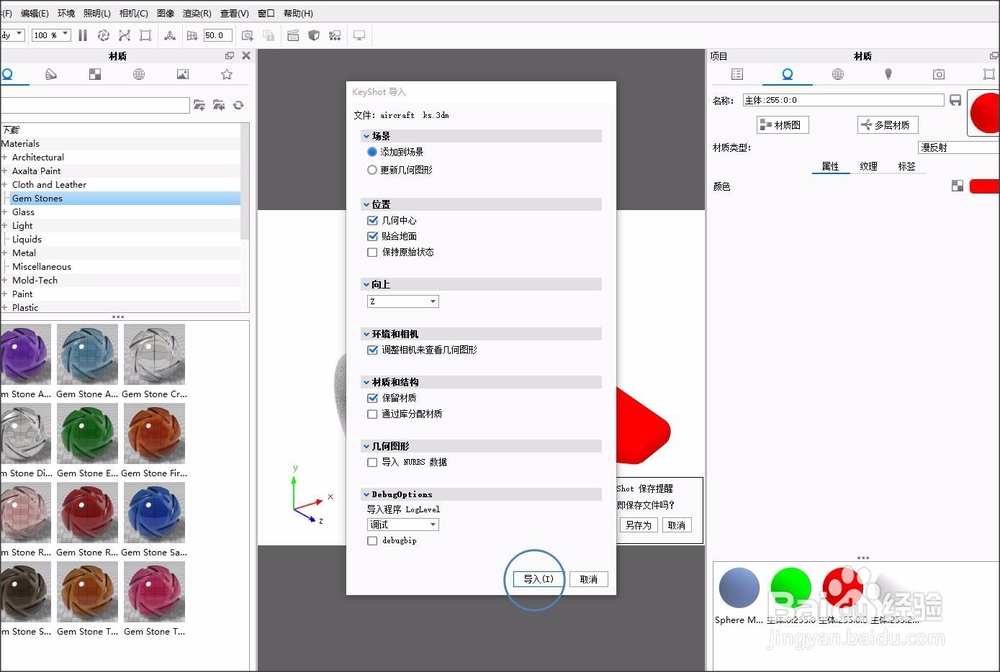Image resolution: width=1000 pixels, height=672 pixels.
Task: Click the 材质图 button
Action: [x=783, y=125]
